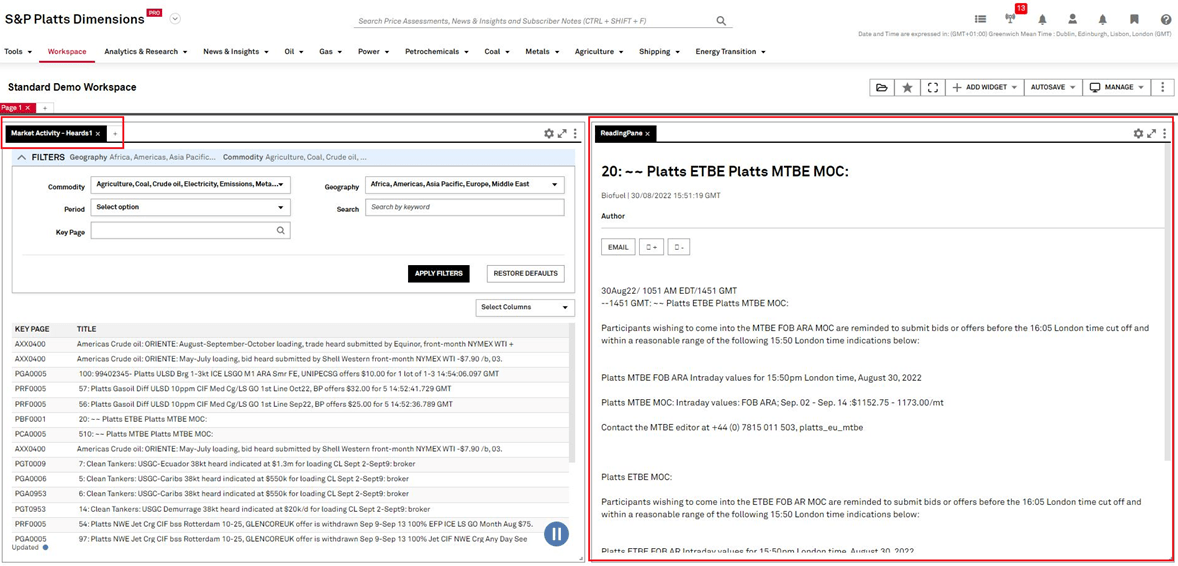Open the Energy Transition menu
Image resolution: width=1178 pixels, height=566 pixels.
coord(730,52)
